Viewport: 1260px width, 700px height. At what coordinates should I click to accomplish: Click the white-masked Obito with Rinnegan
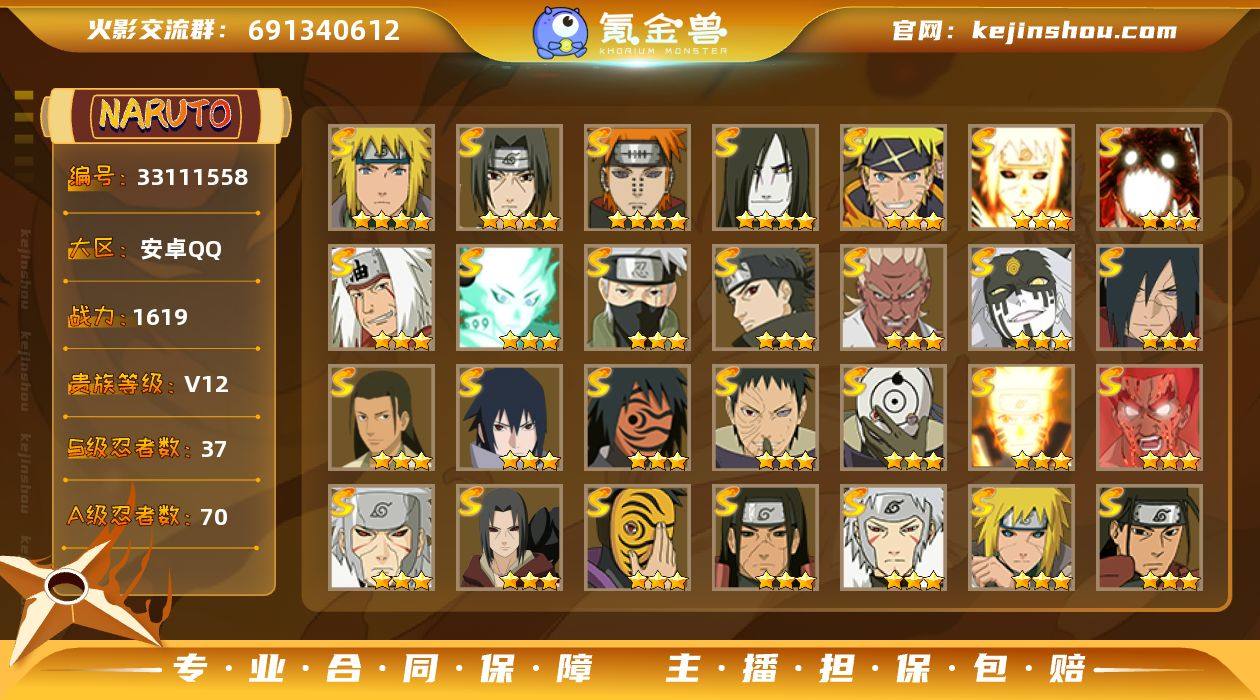(x=893, y=417)
